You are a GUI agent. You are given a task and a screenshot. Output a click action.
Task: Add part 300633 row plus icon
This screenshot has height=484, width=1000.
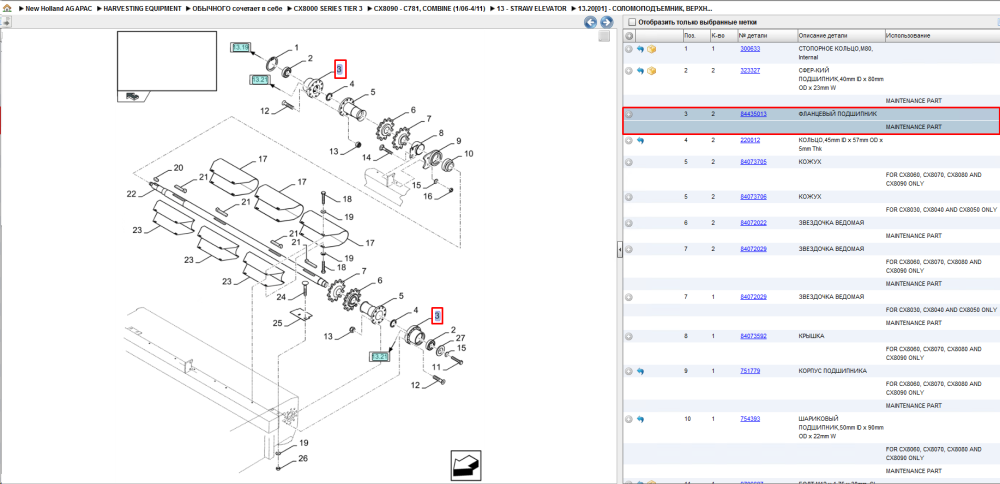[629, 48]
